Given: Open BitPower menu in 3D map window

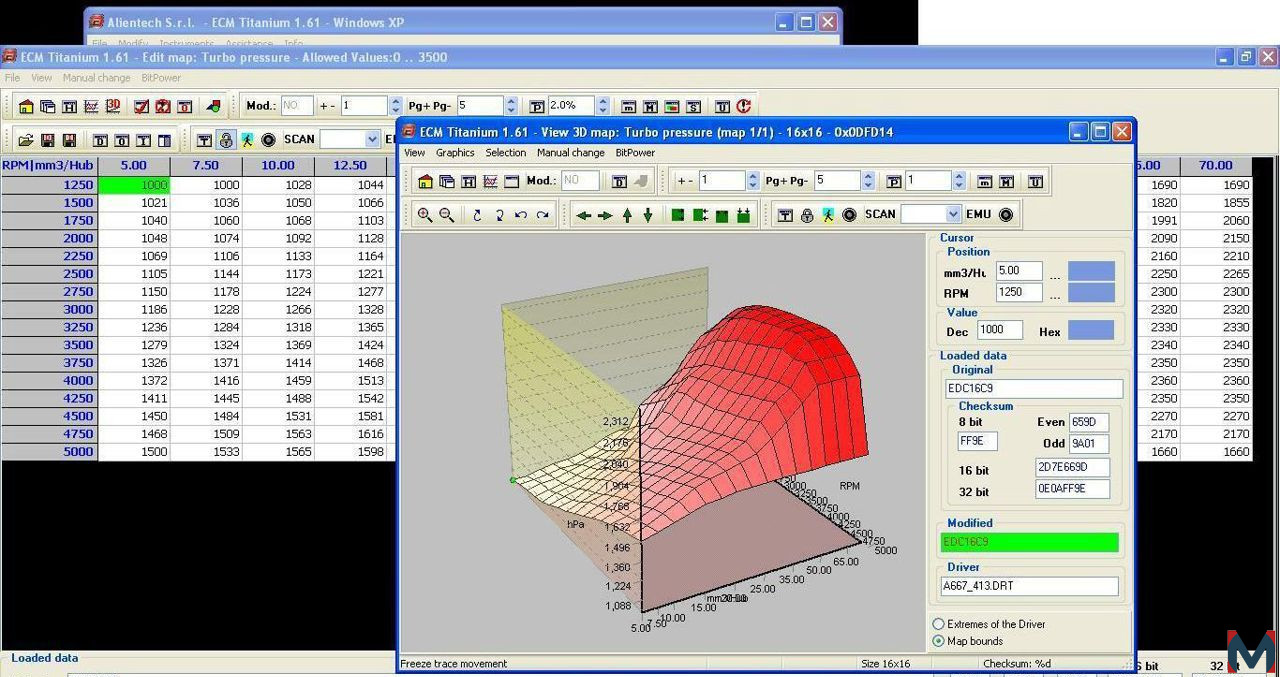Looking at the screenshot, I should (635, 153).
